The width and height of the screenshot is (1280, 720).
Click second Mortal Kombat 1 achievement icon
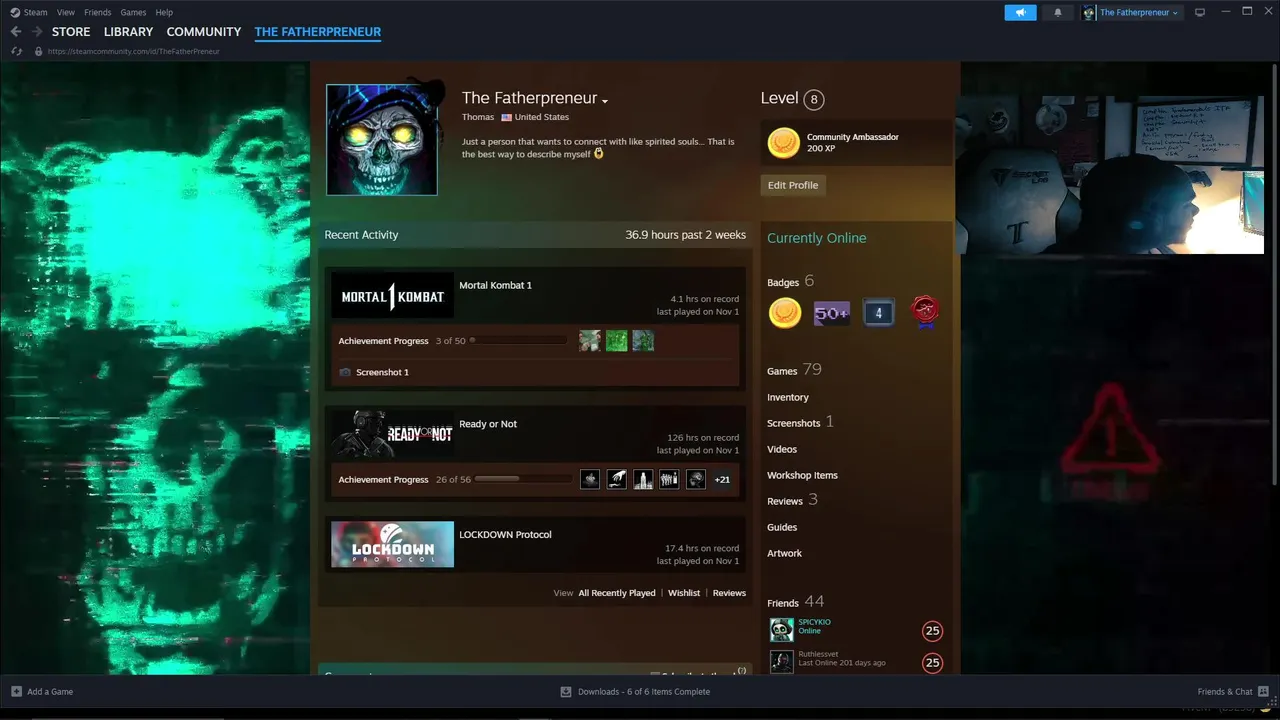pyautogui.click(x=616, y=341)
